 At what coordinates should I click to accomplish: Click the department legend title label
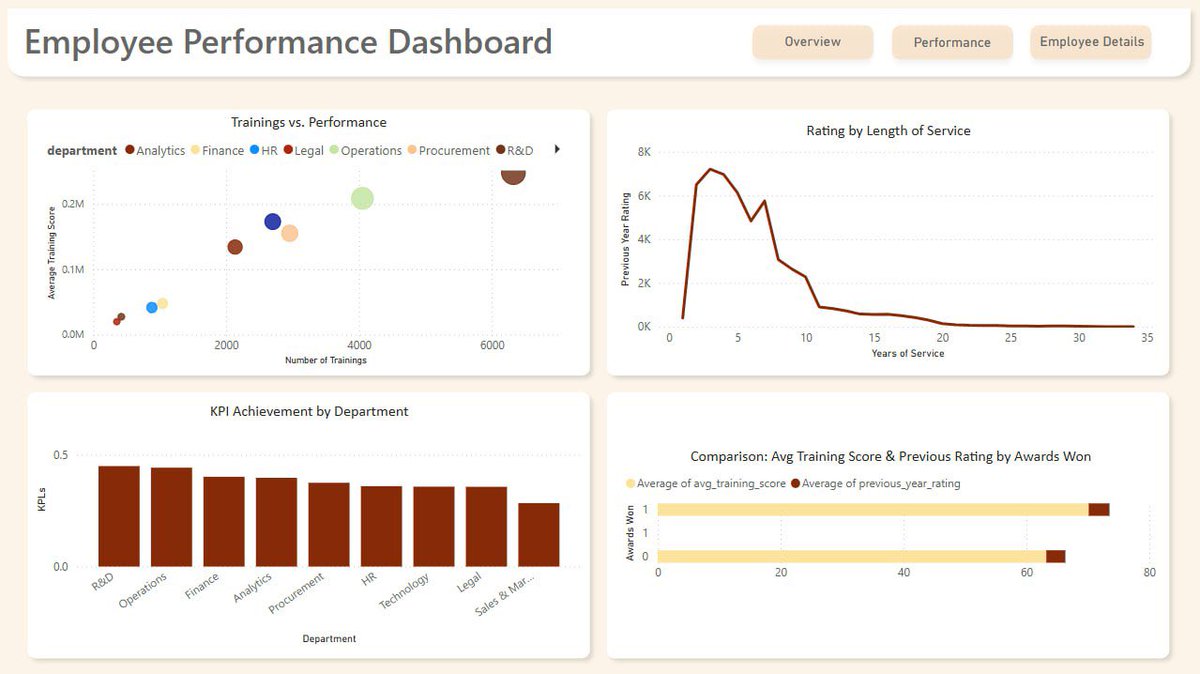click(x=82, y=150)
